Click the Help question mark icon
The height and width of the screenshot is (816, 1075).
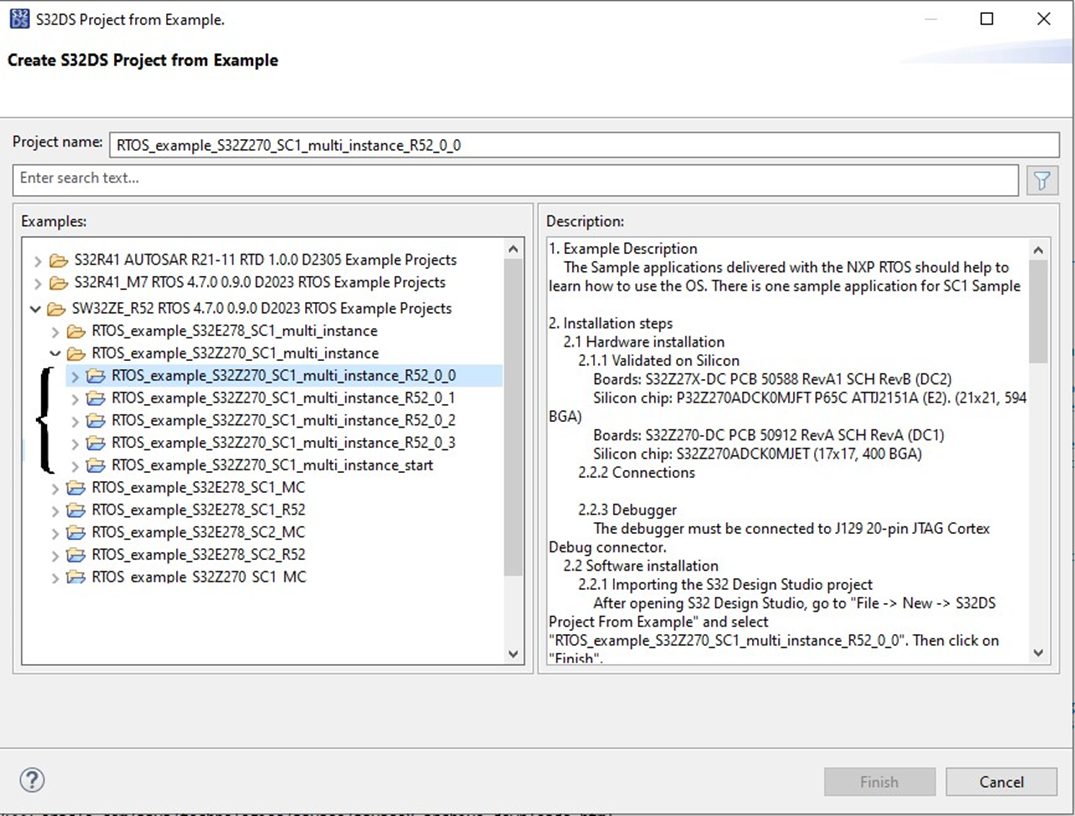click(x=31, y=780)
